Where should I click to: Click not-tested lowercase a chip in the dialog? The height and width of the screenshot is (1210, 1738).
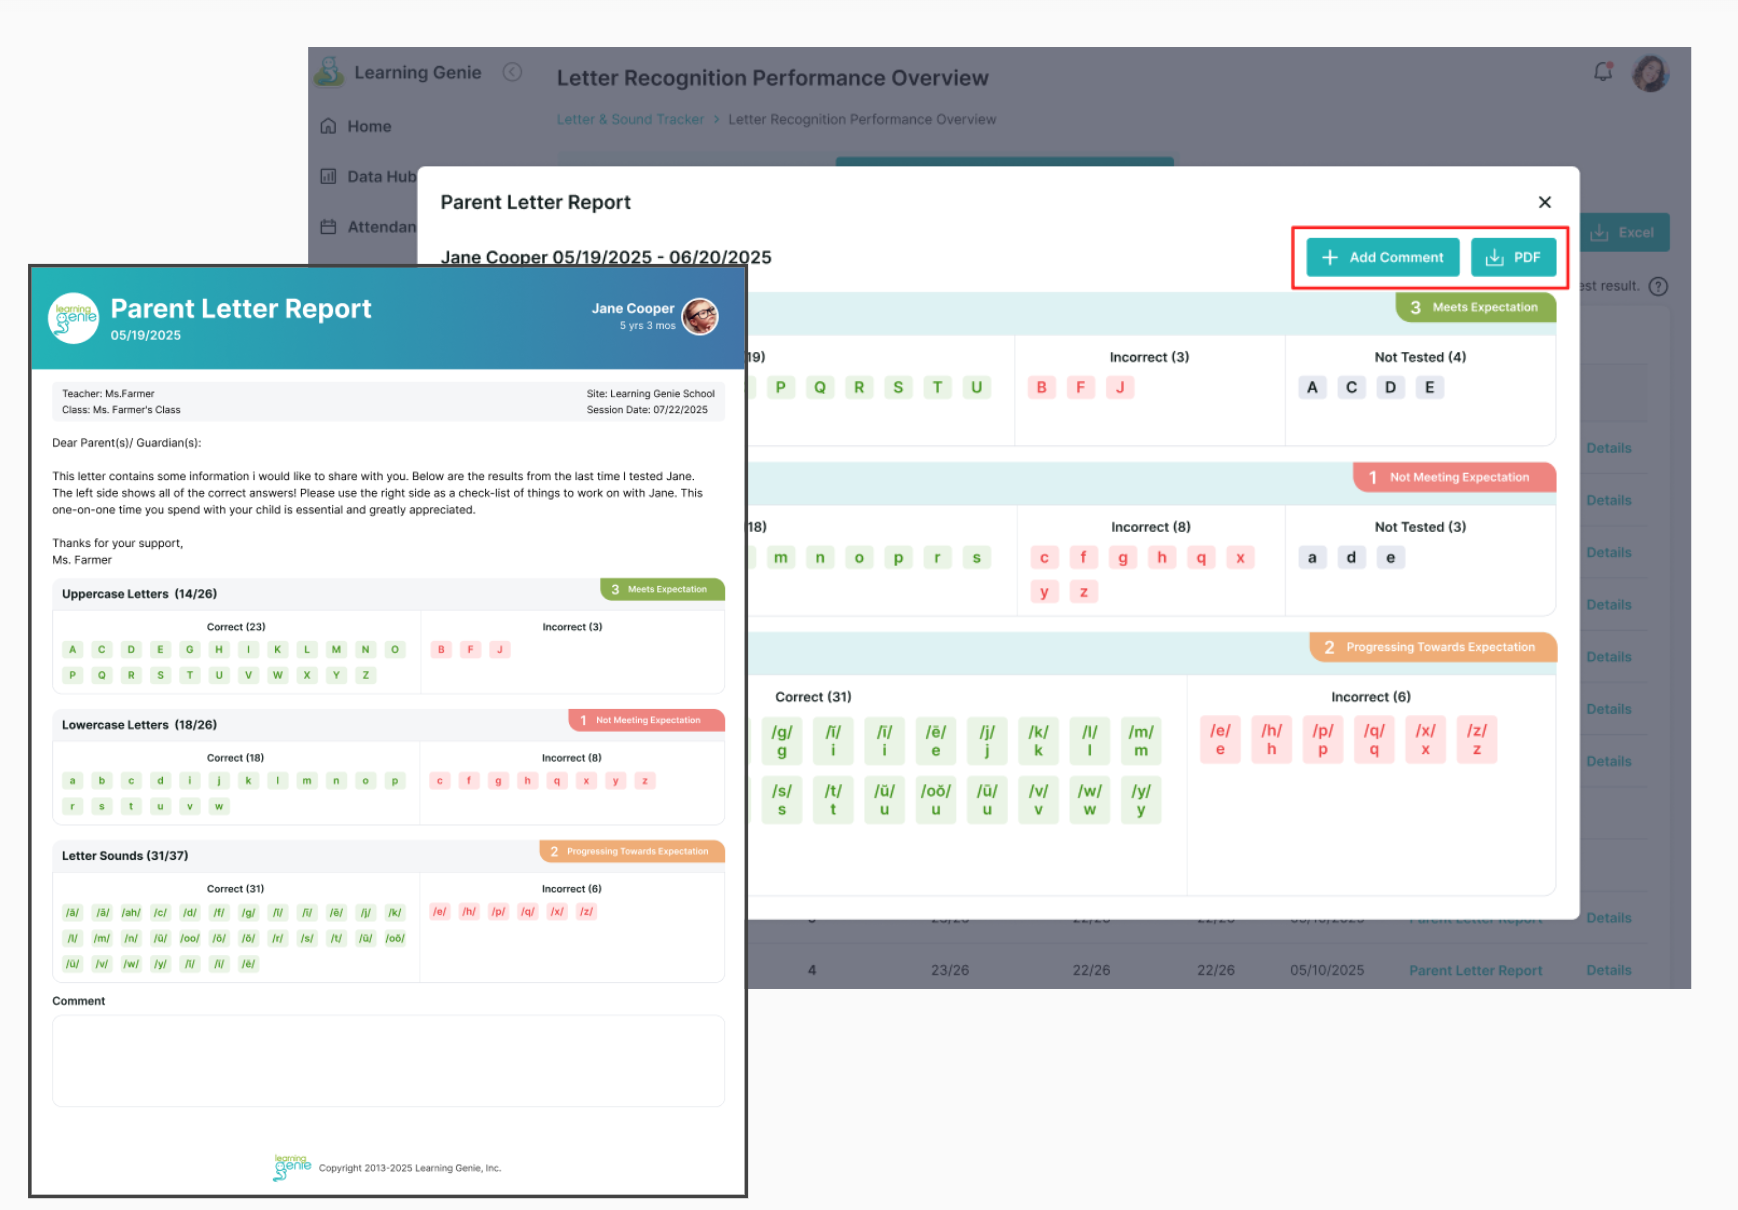(1312, 557)
